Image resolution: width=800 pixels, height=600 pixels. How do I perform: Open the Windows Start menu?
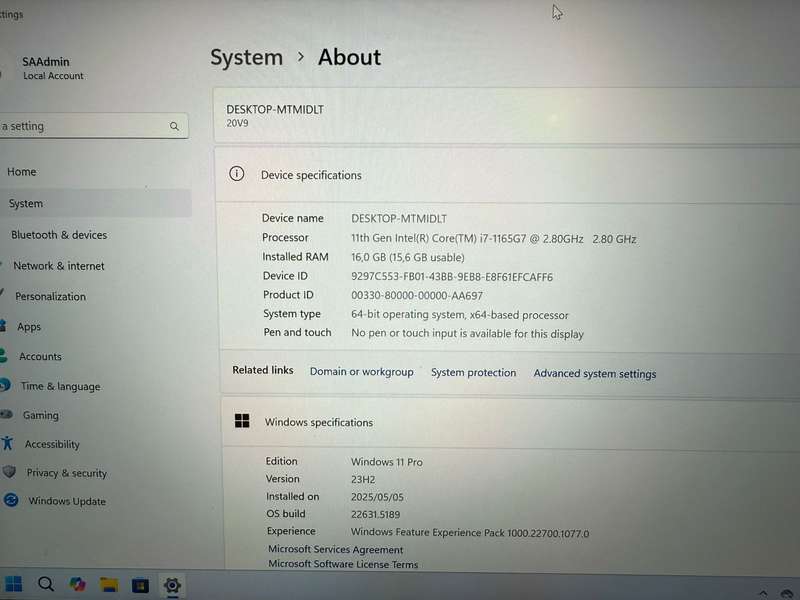13,584
